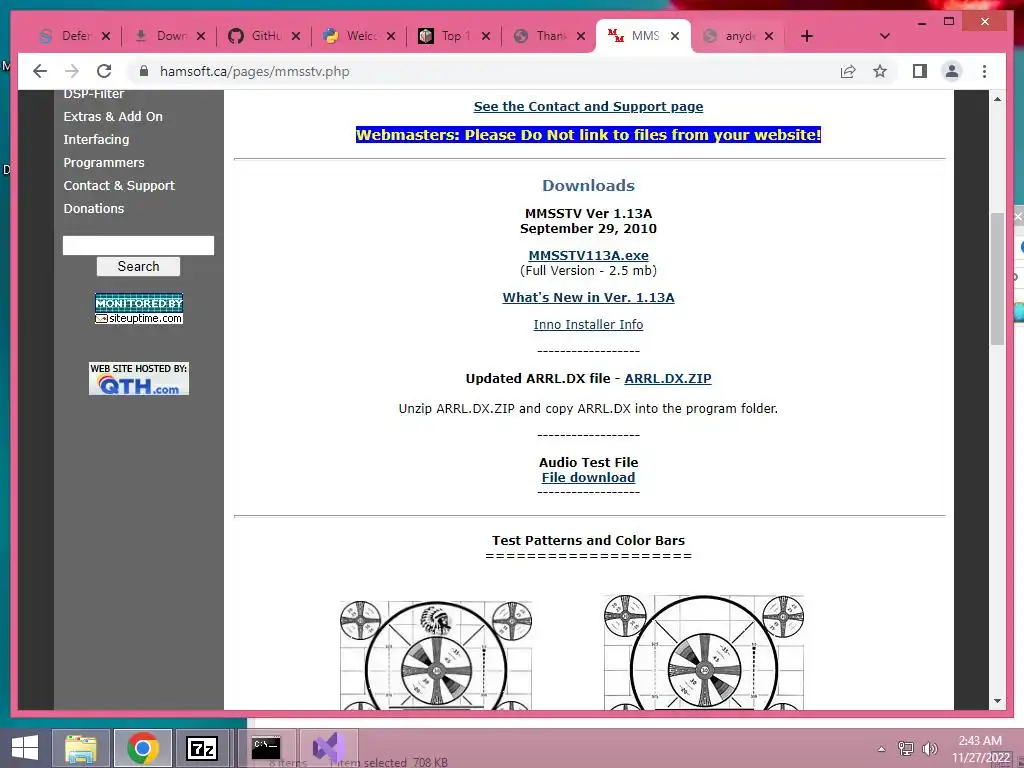The width and height of the screenshot is (1024, 768).
Task: Close the anydesk tab
Action: [769, 36]
